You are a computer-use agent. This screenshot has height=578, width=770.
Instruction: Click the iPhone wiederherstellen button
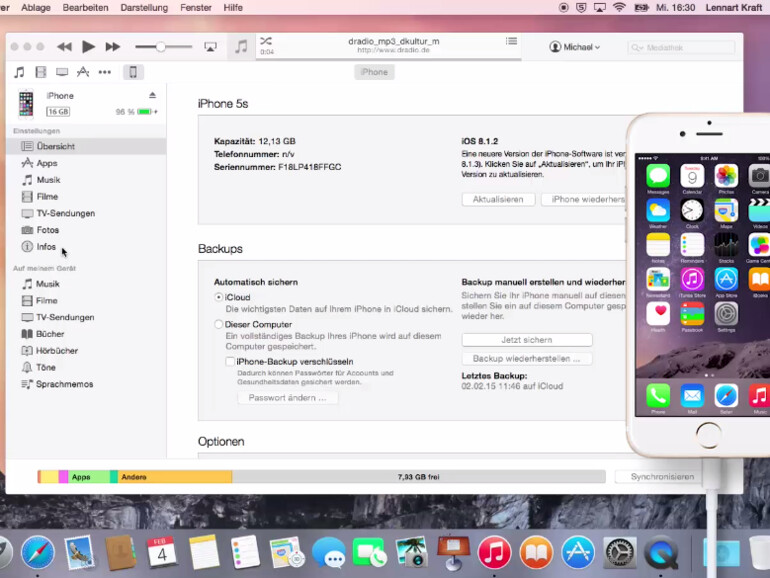(584, 199)
